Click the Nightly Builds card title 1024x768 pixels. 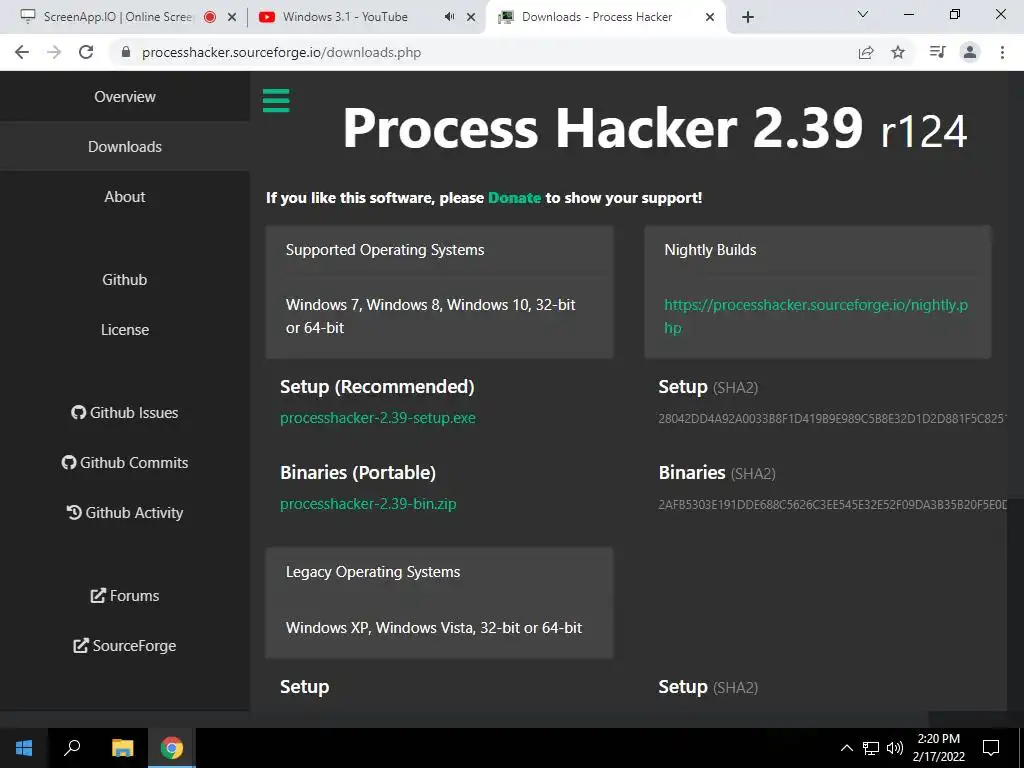click(x=710, y=250)
